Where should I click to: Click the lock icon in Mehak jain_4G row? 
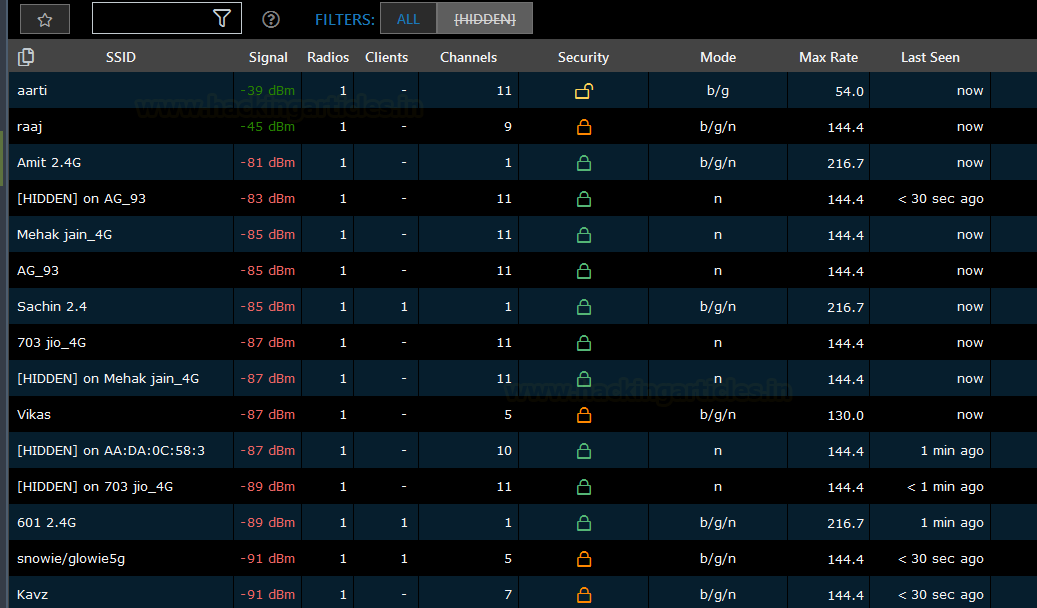(x=584, y=235)
